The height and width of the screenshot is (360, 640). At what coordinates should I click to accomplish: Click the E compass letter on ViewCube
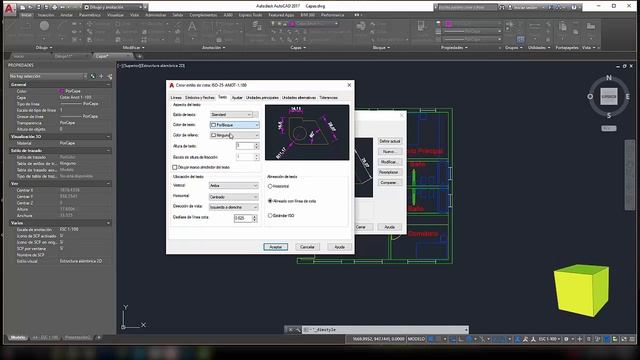627,97
